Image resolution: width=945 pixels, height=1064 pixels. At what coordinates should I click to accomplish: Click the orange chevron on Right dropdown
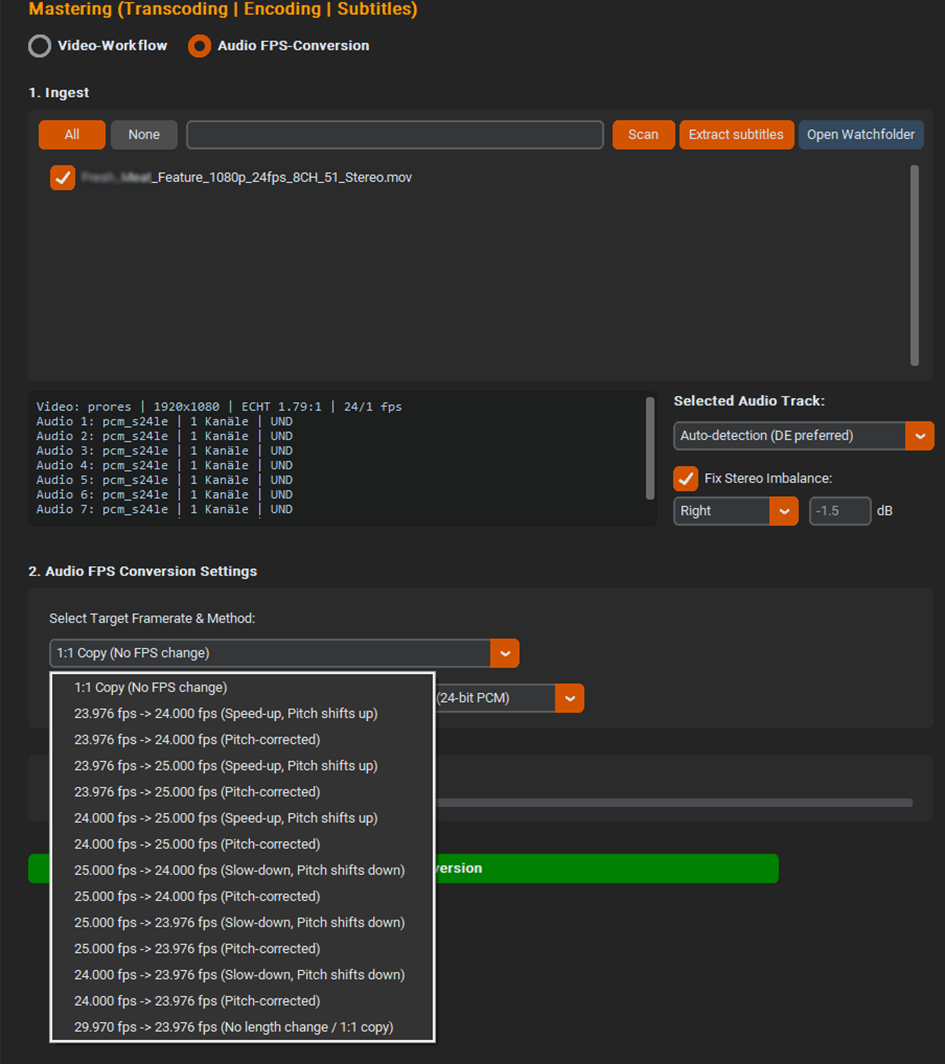click(784, 511)
